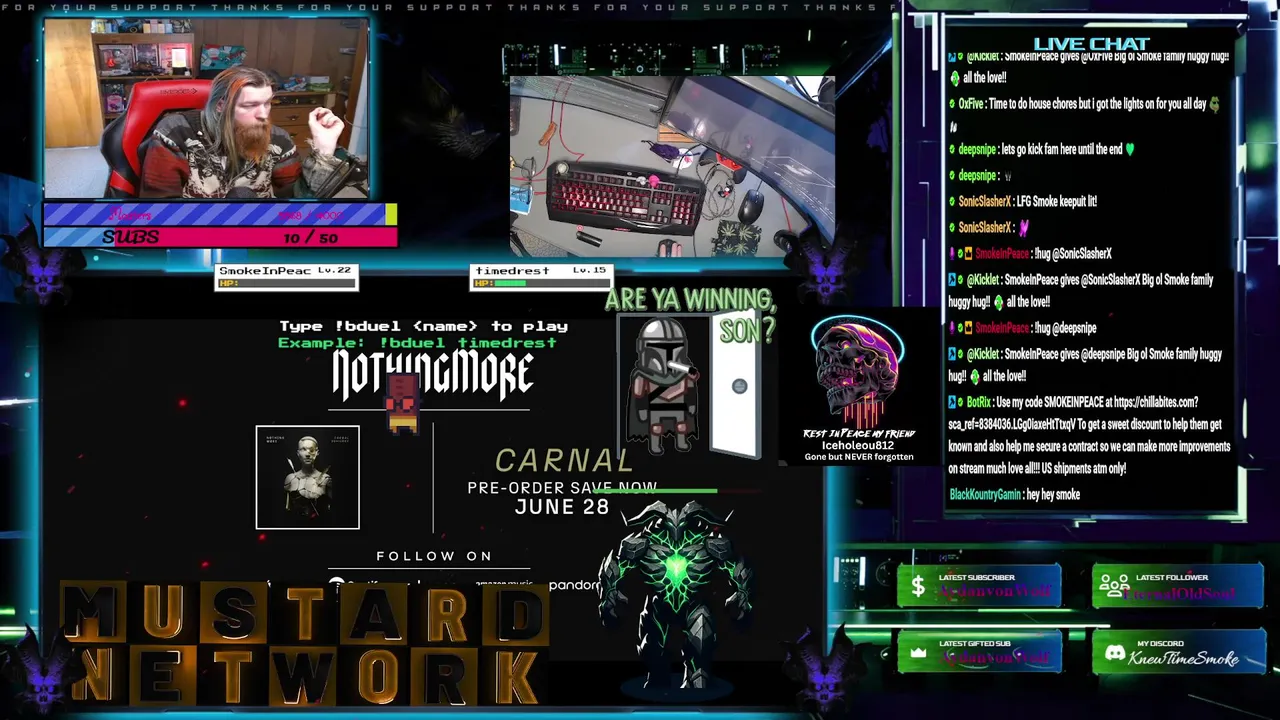This screenshot has width=1280, height=720.
Task: Click the badge beside BotRix username
Action: pyautogui.click(x=953, y=402)
